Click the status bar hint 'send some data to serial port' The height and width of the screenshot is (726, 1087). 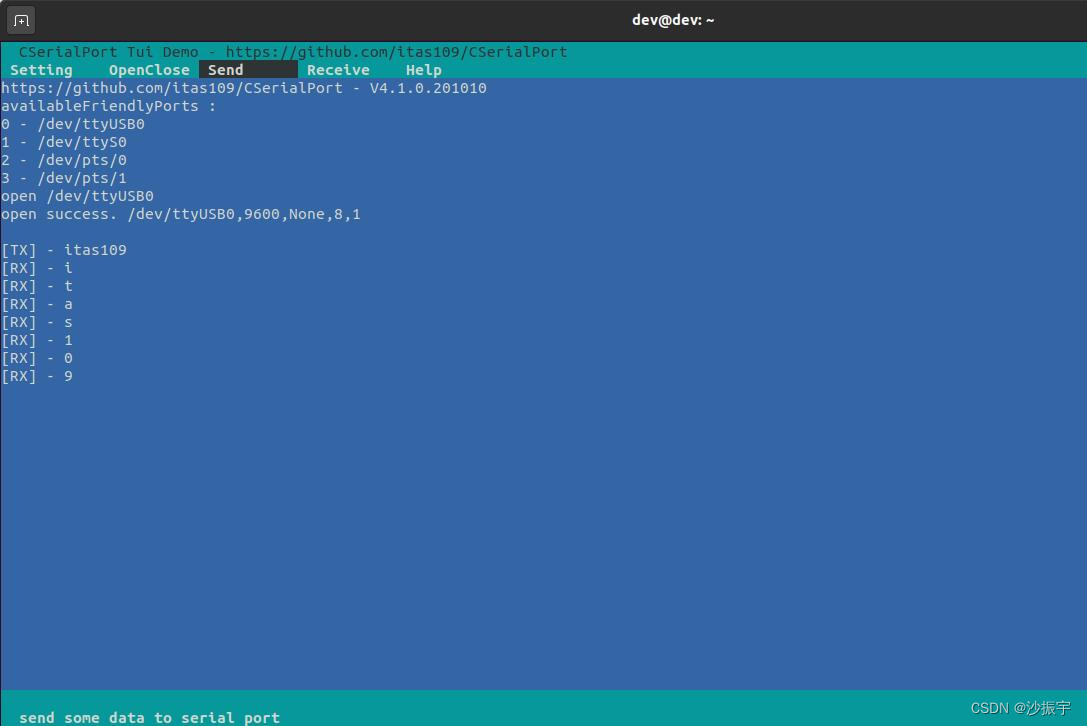click(149, 717)
